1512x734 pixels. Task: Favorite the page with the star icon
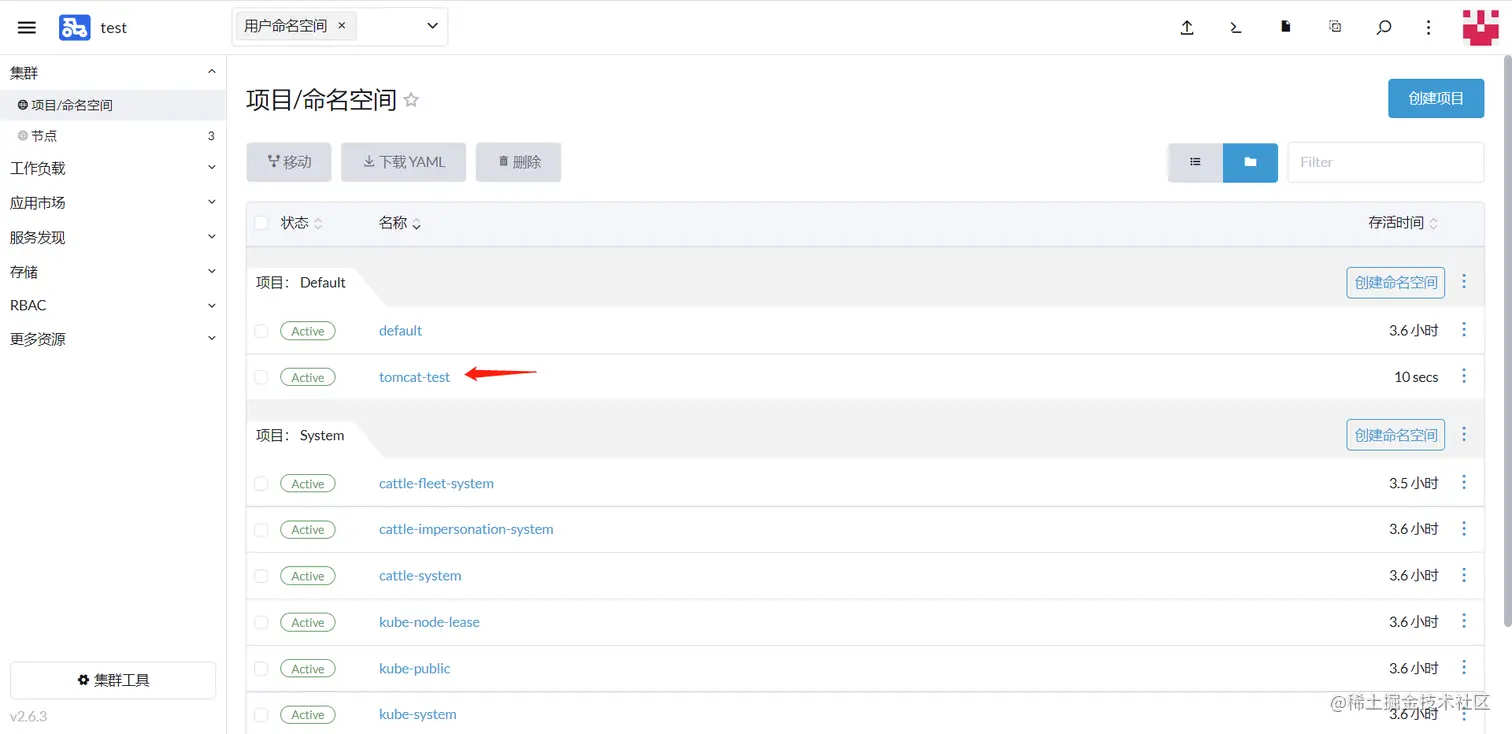[411, 100]
